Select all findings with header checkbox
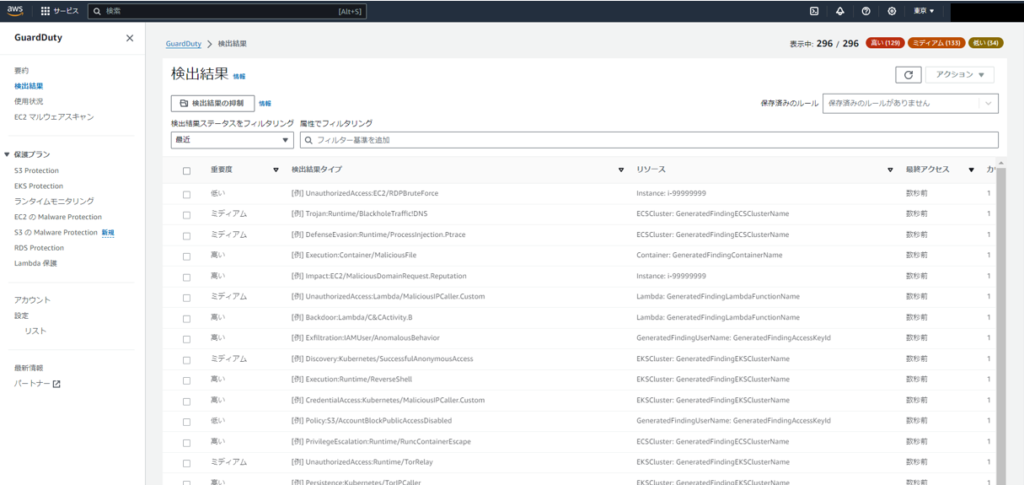 click(187, 170)
